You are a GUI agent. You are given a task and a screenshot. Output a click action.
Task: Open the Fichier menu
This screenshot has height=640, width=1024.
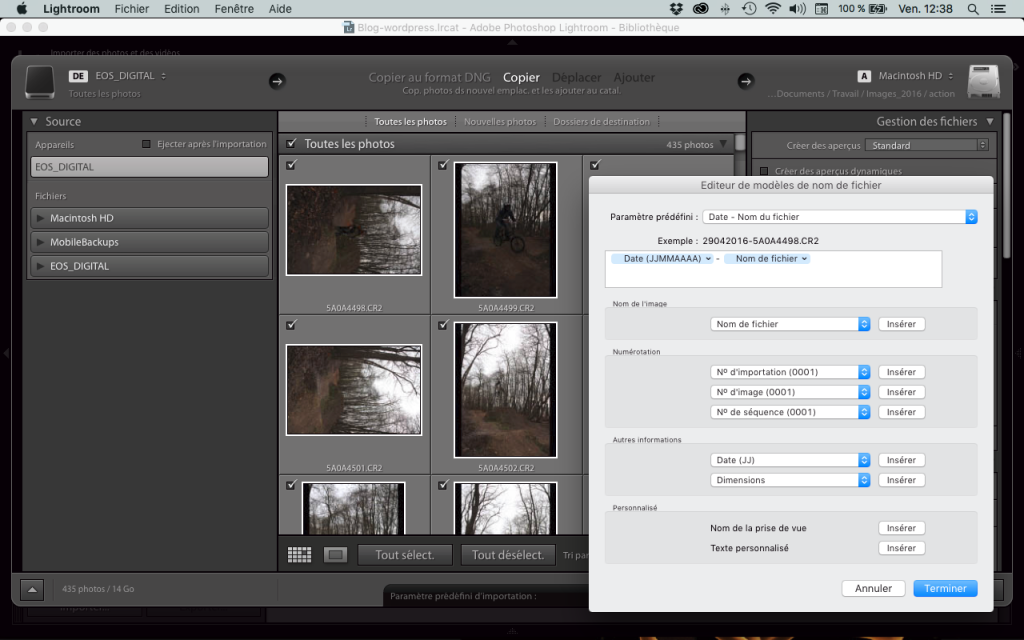[132, 8]
